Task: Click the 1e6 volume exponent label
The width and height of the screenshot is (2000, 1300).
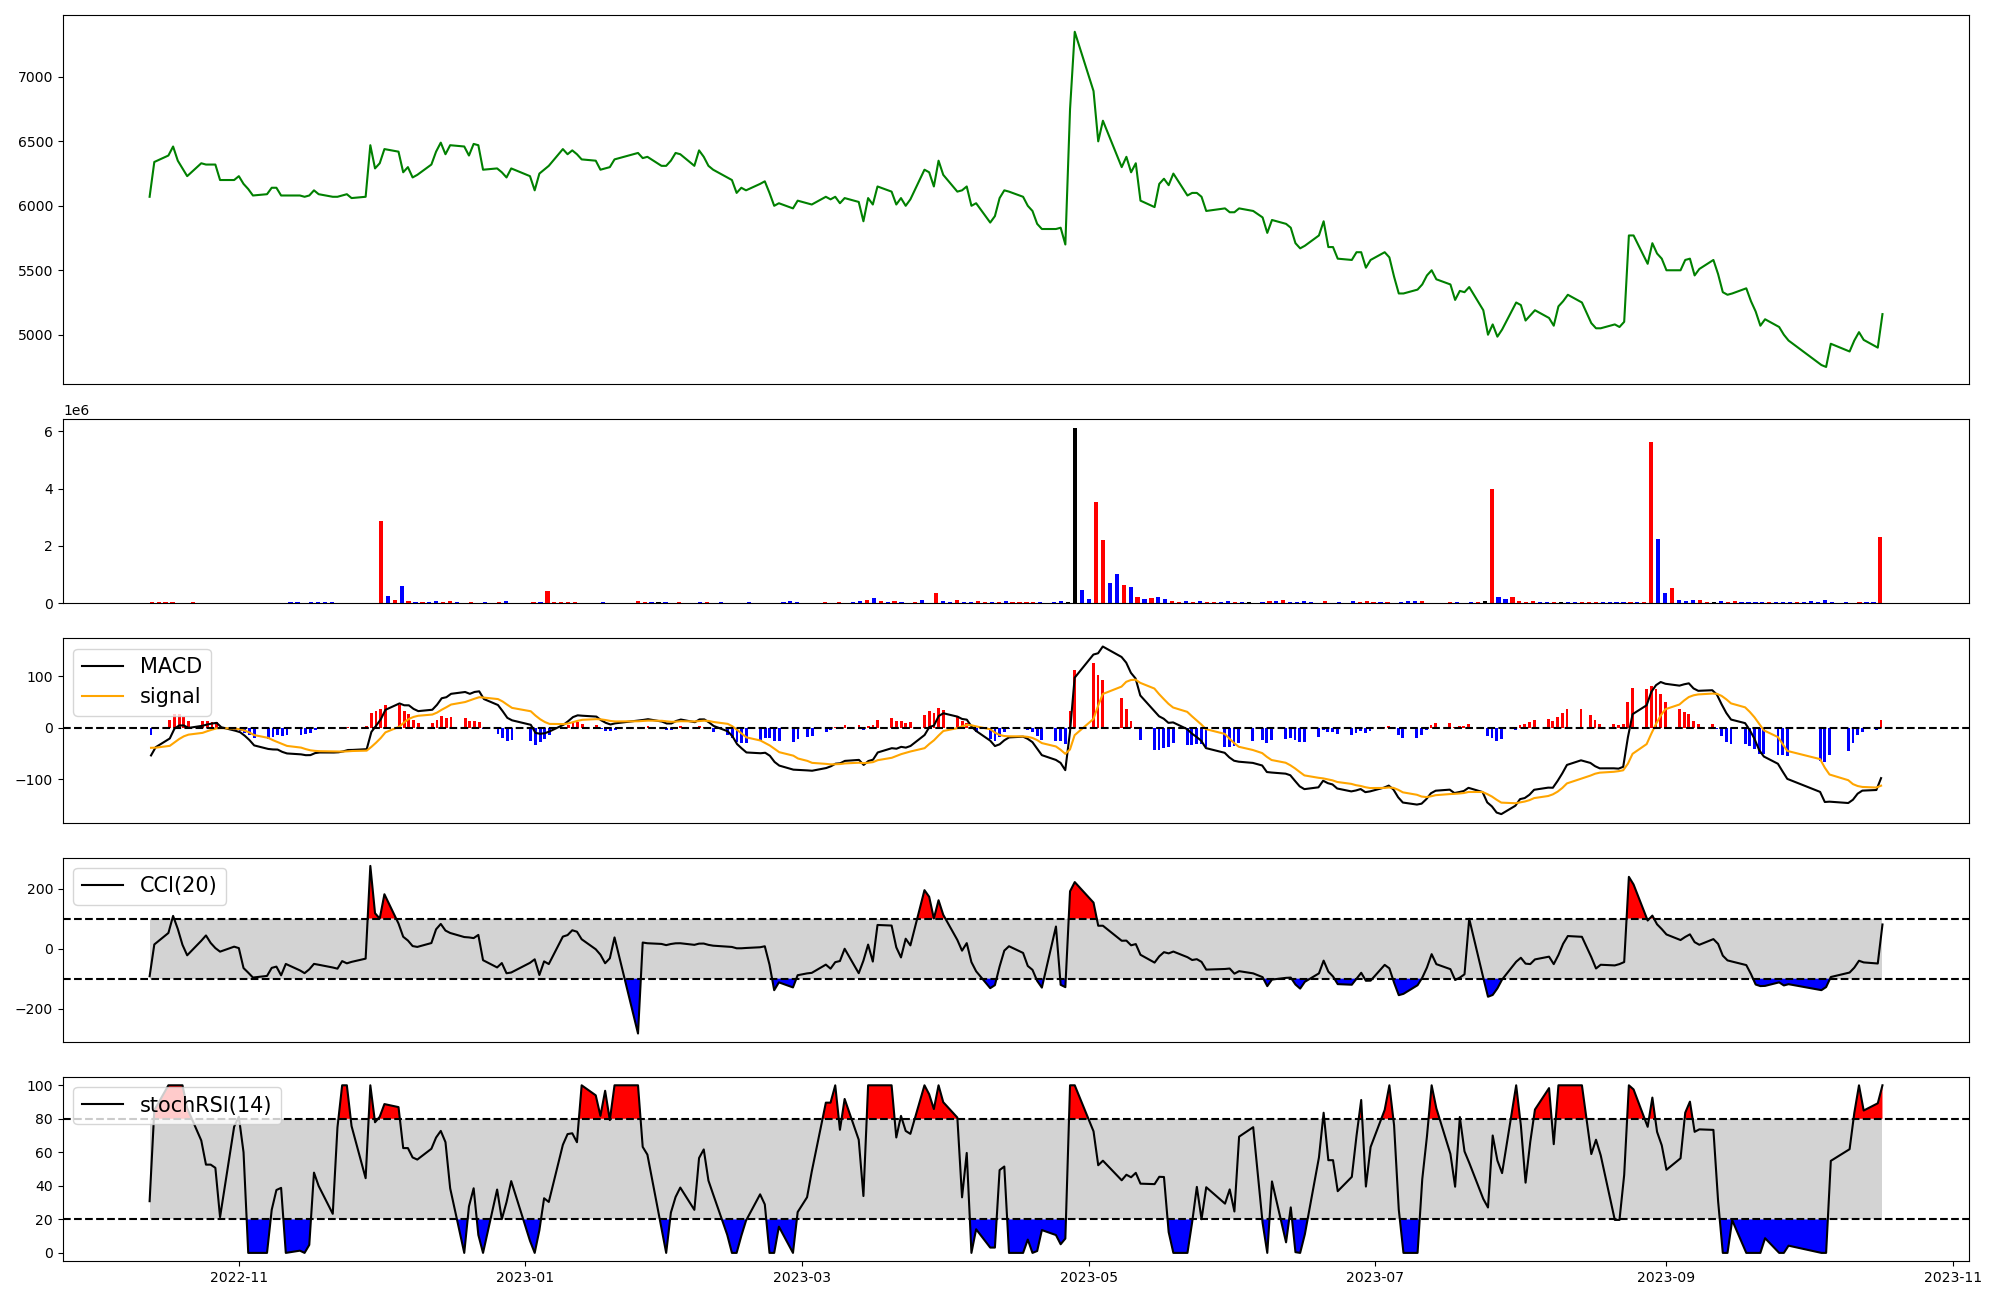Action: click(x=77, y=411)
